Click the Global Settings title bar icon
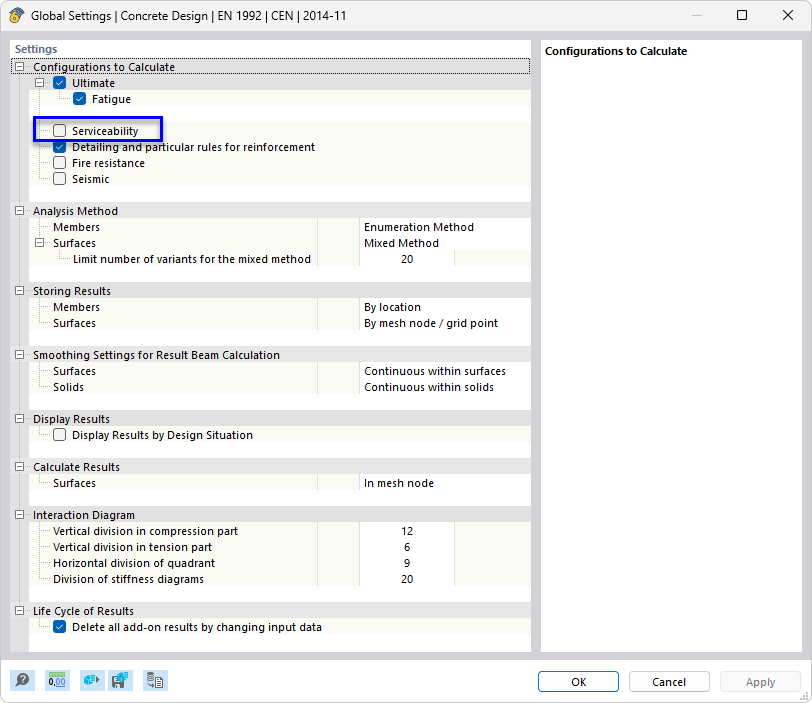This screenshot has height=703, width=812. 17,16
